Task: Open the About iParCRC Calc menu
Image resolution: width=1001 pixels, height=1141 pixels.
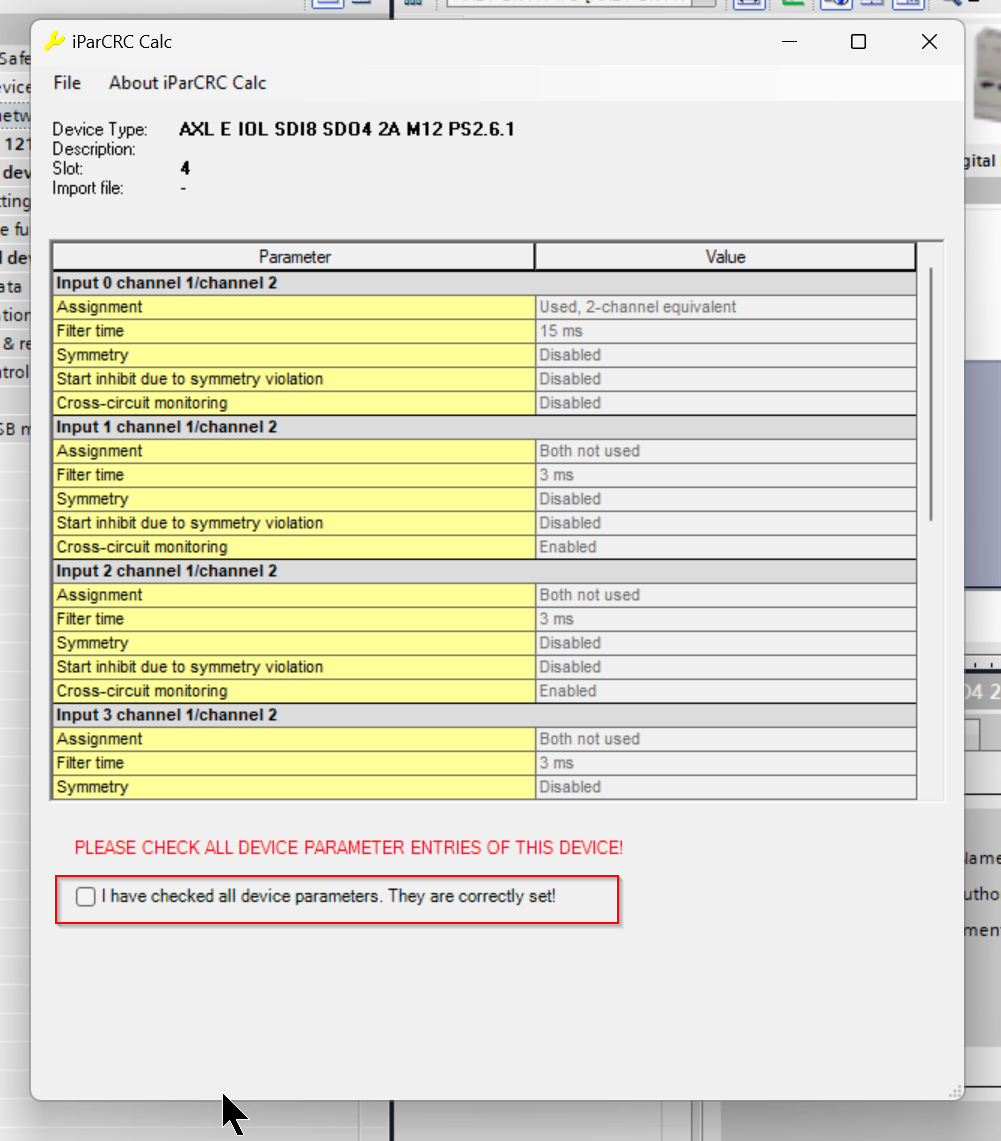Action: pyautogui.click(x=188, y=83)
